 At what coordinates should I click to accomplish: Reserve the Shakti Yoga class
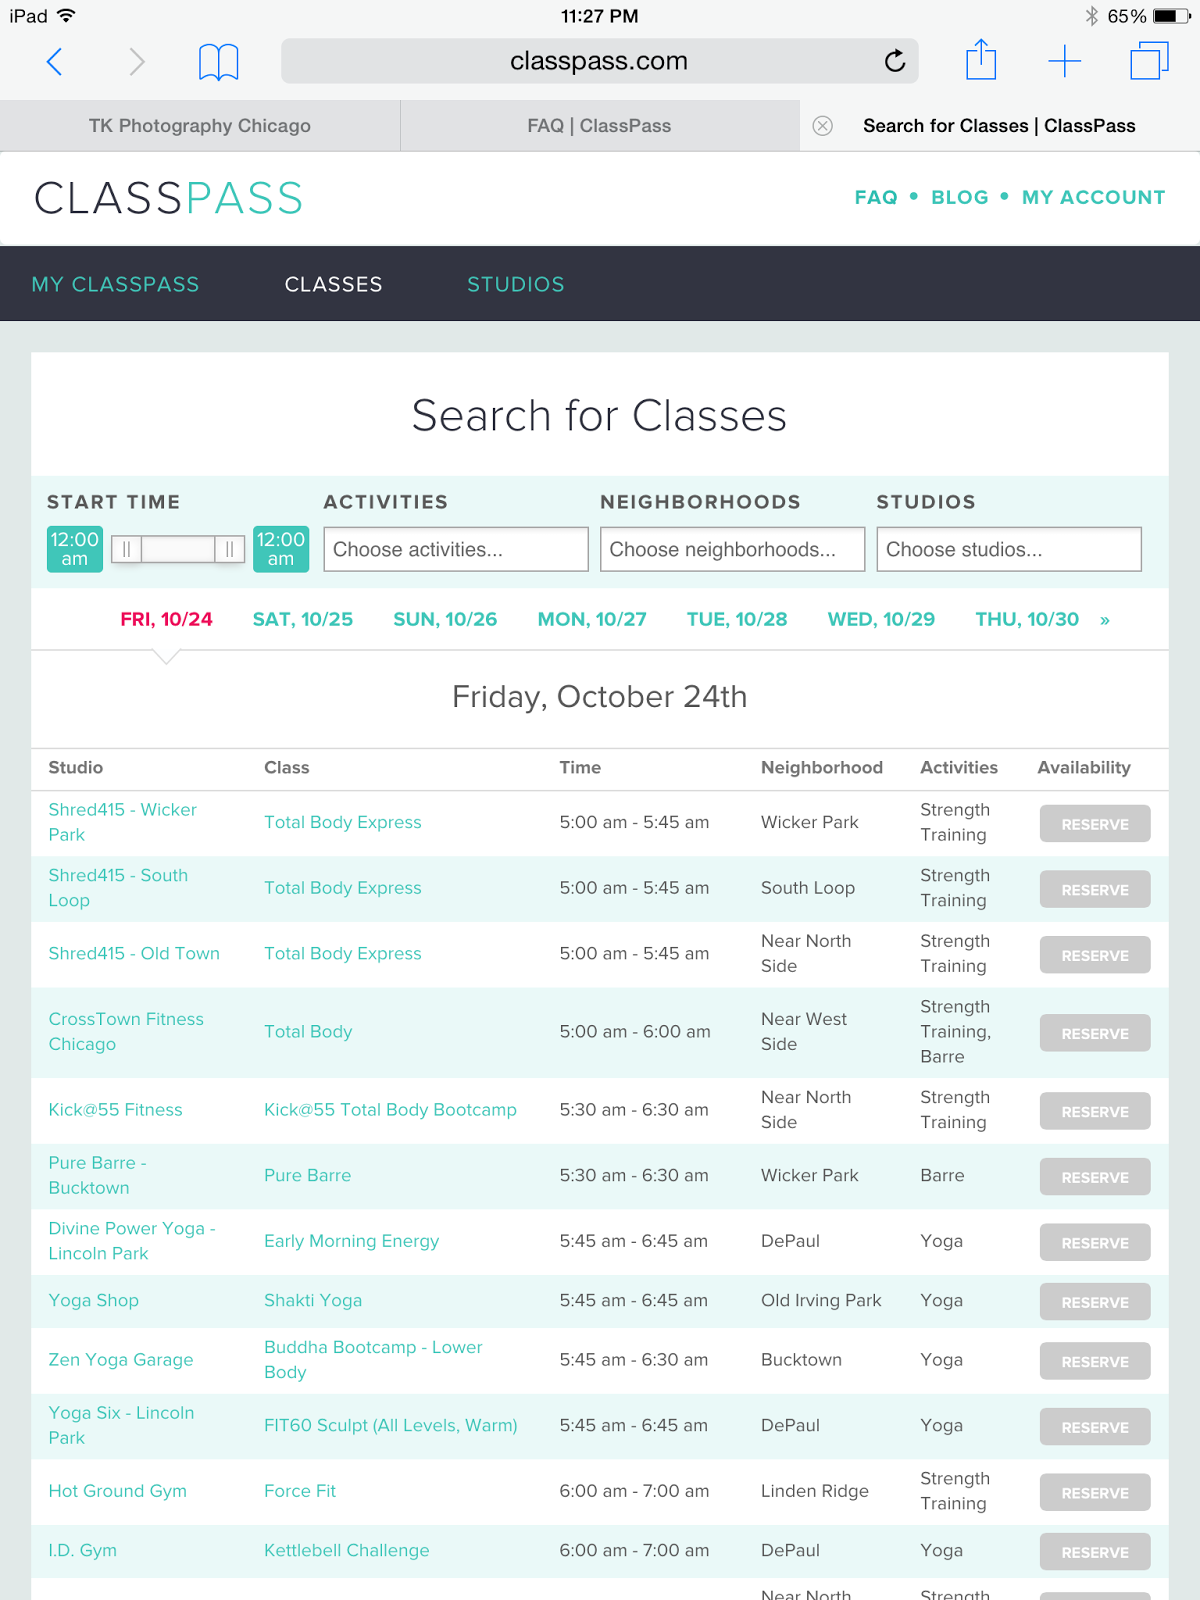[x=1095, y=1302]
